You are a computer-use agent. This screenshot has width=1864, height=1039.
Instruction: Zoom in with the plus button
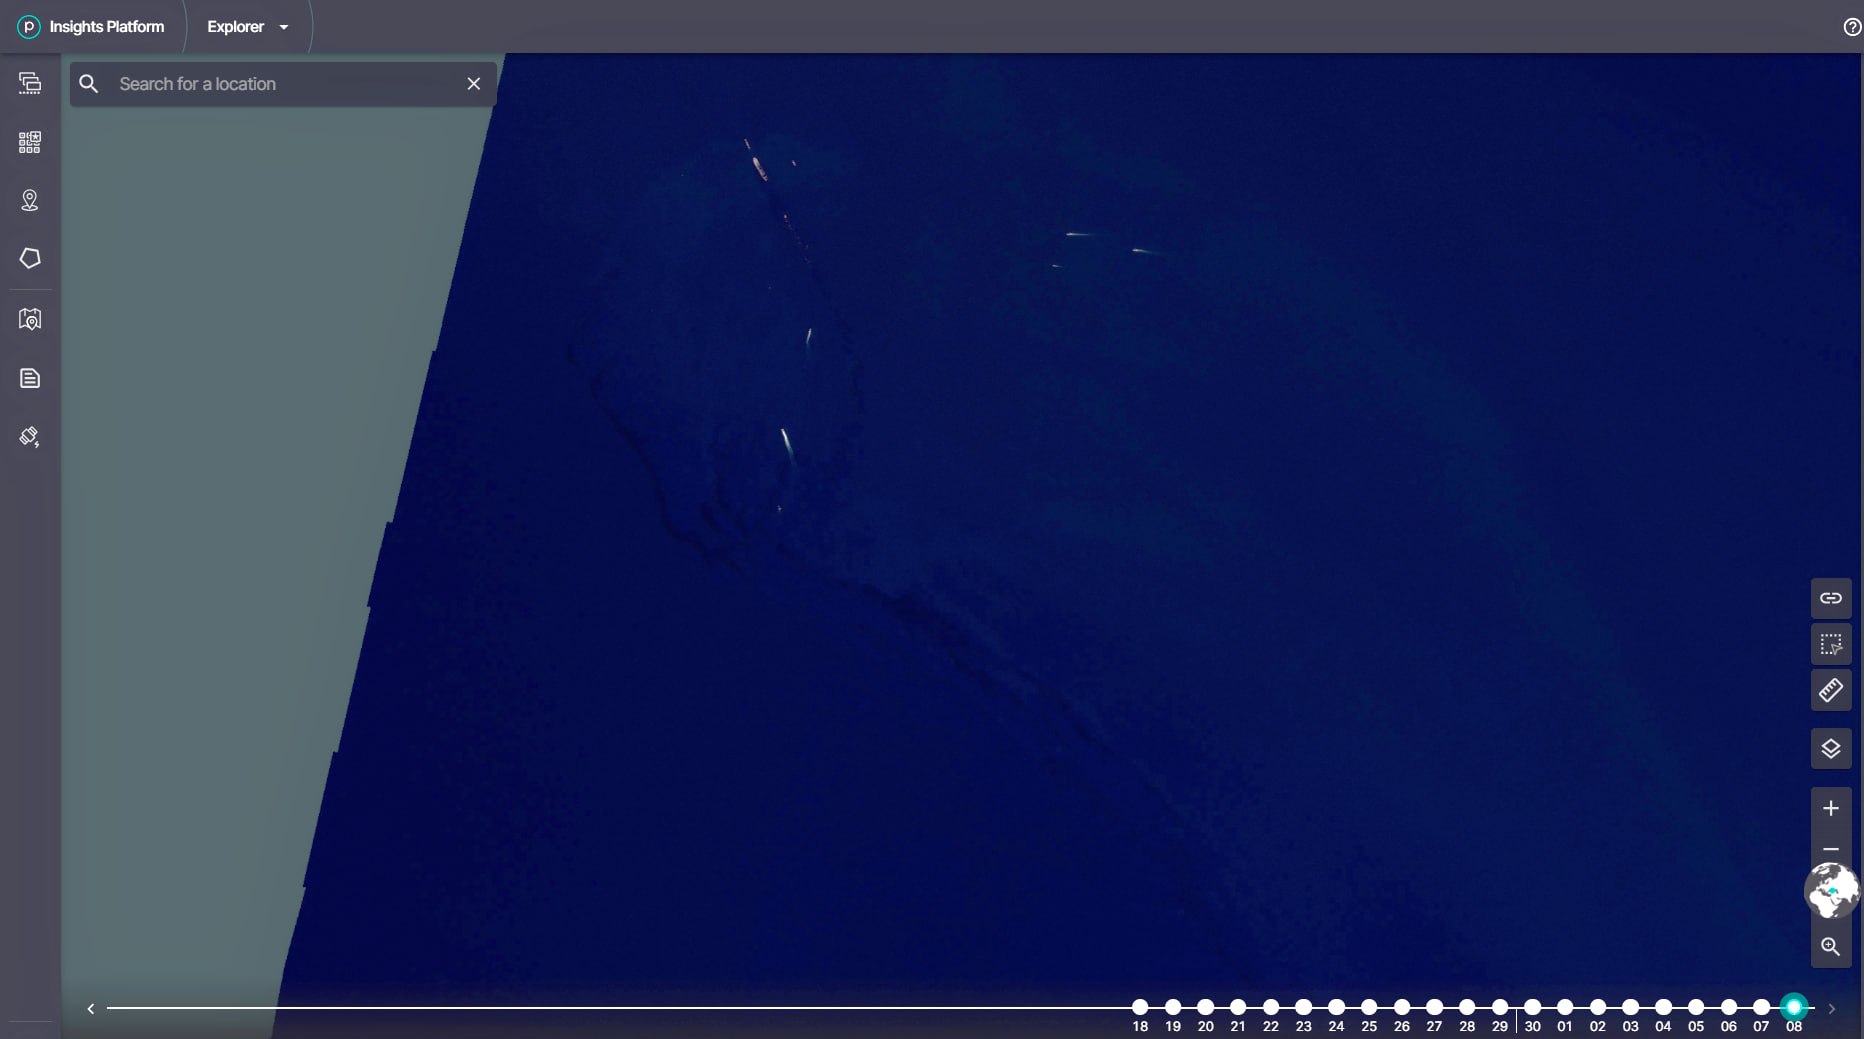click(x=1831, y=808)
